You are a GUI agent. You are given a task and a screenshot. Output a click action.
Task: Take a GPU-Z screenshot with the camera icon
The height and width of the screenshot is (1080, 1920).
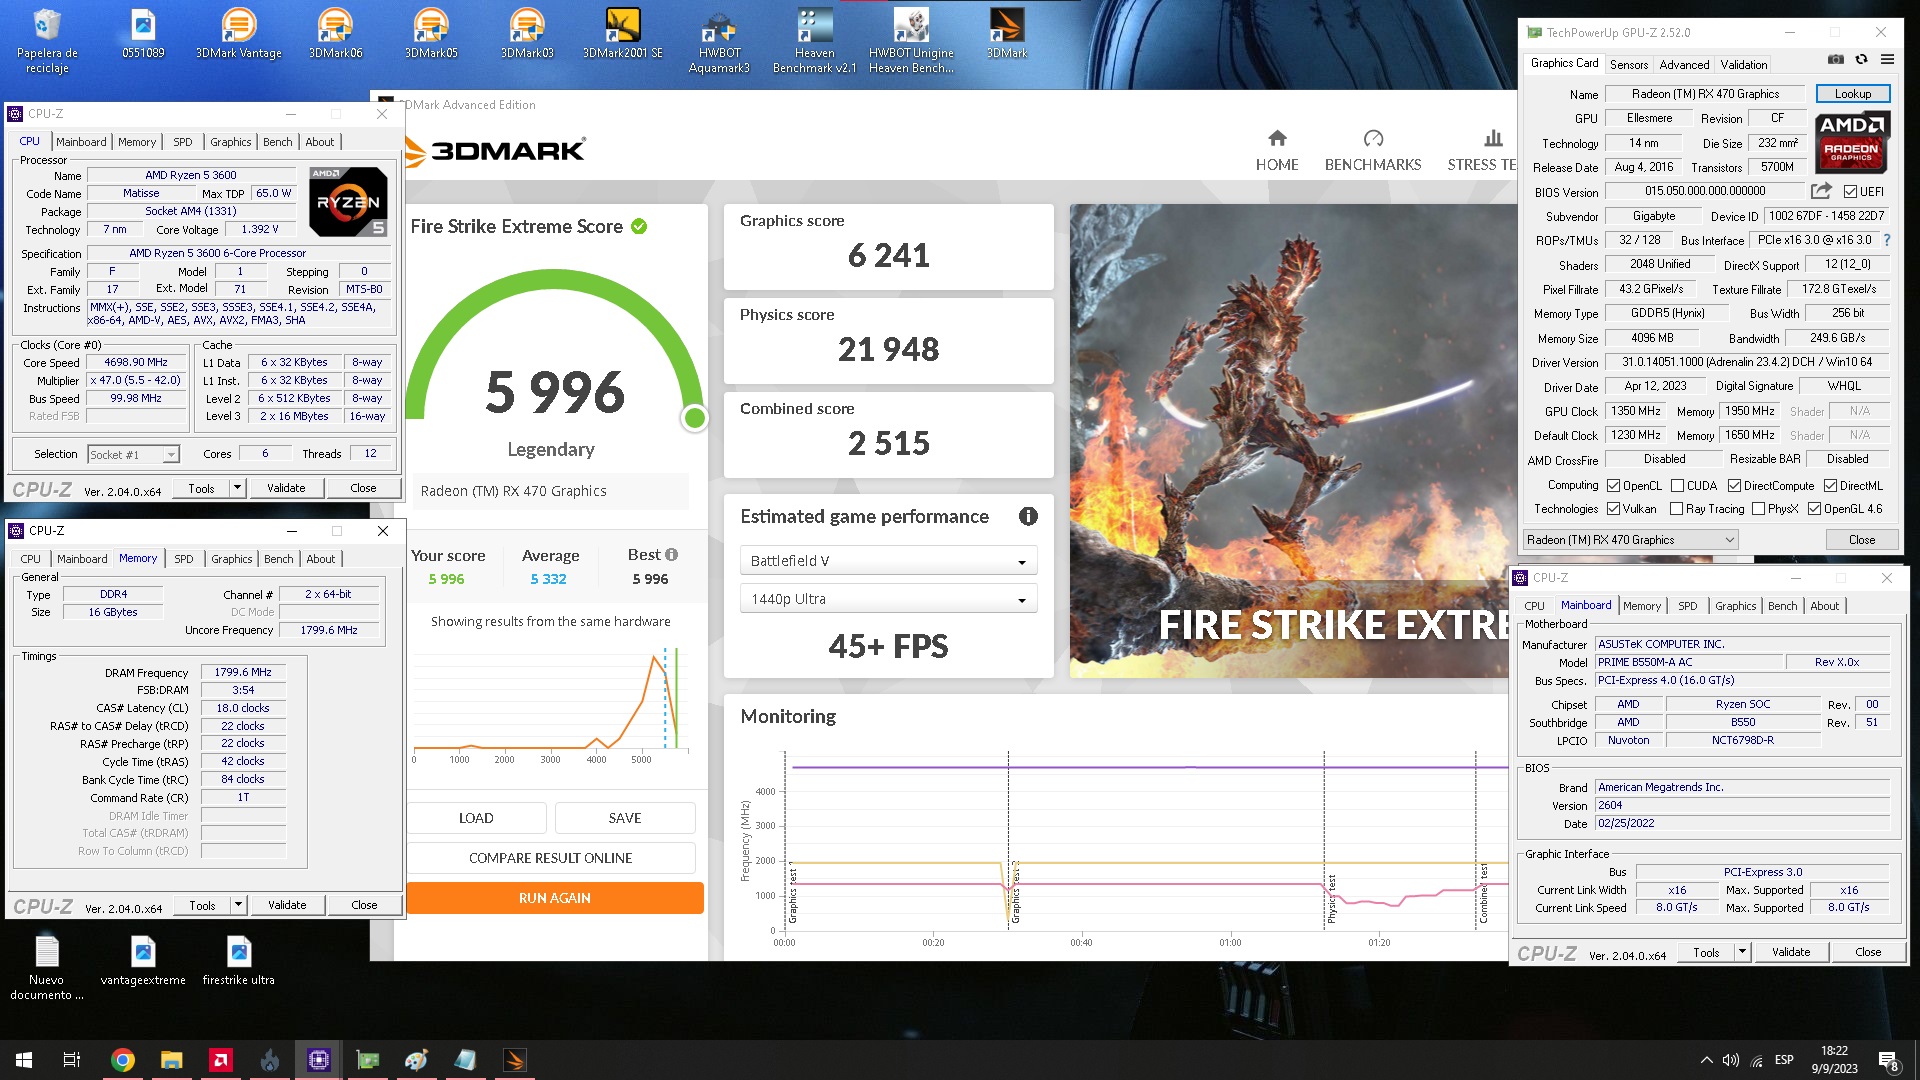pos(1836,60)
